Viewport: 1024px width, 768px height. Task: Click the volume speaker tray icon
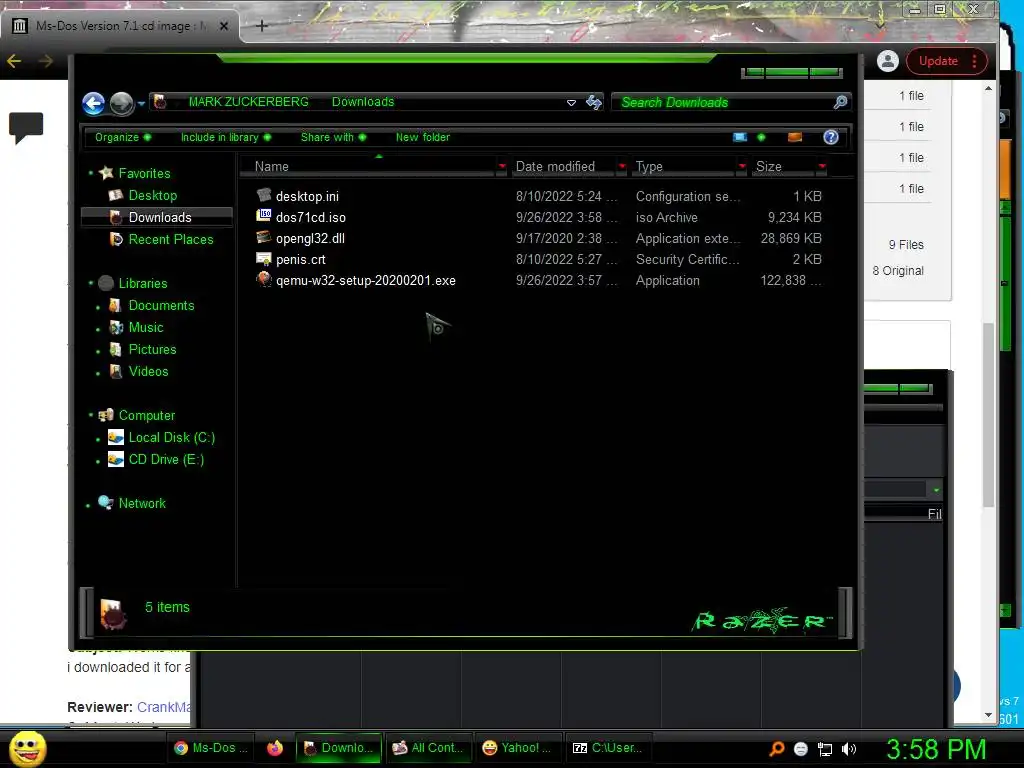click(849, 749)
